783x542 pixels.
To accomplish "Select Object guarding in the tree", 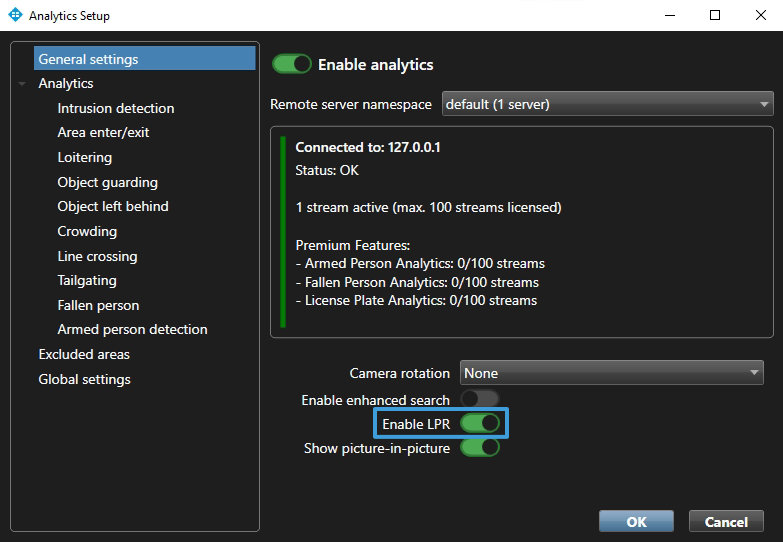I will [x=107, y=182].
